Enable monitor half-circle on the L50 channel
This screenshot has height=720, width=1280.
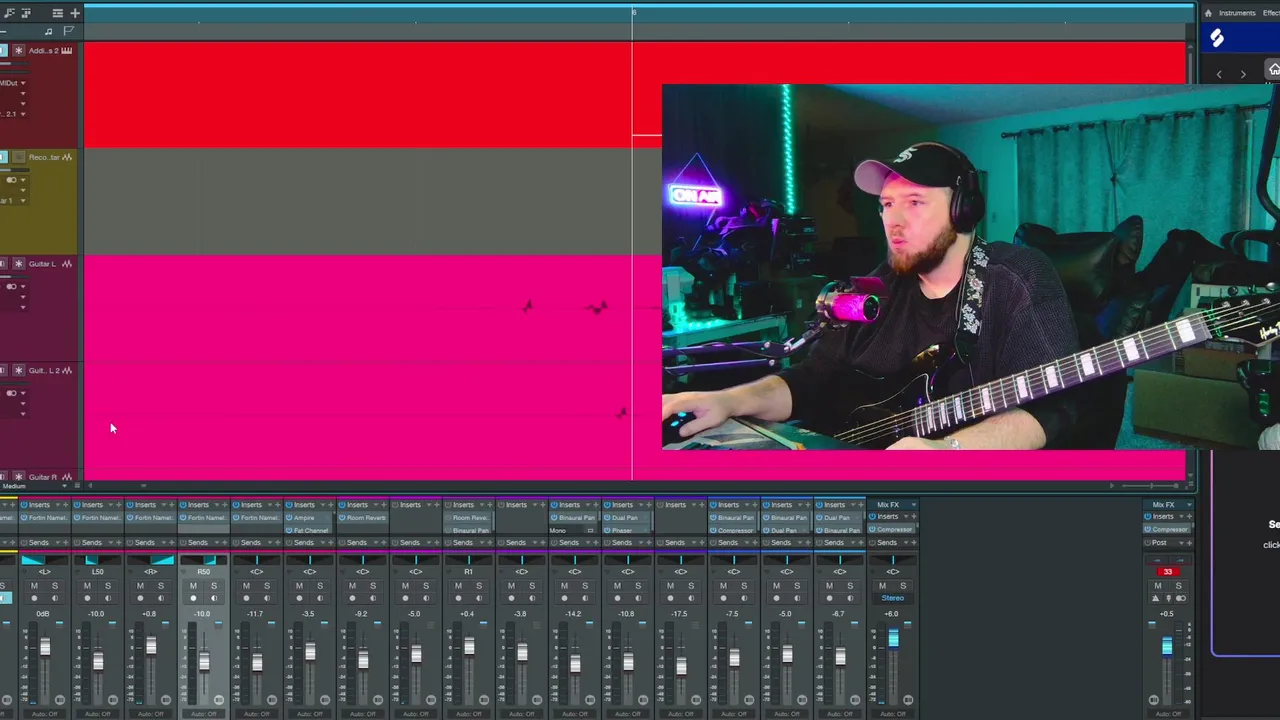click(x=108, y=598)
